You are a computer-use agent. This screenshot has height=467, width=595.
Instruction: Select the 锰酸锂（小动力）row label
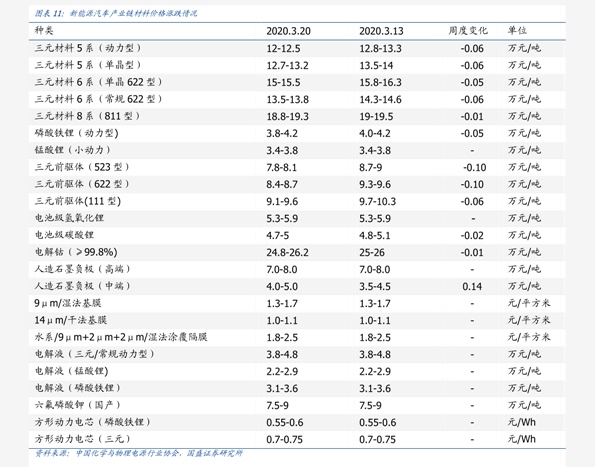pyautogui.click(x=72, y=150)
